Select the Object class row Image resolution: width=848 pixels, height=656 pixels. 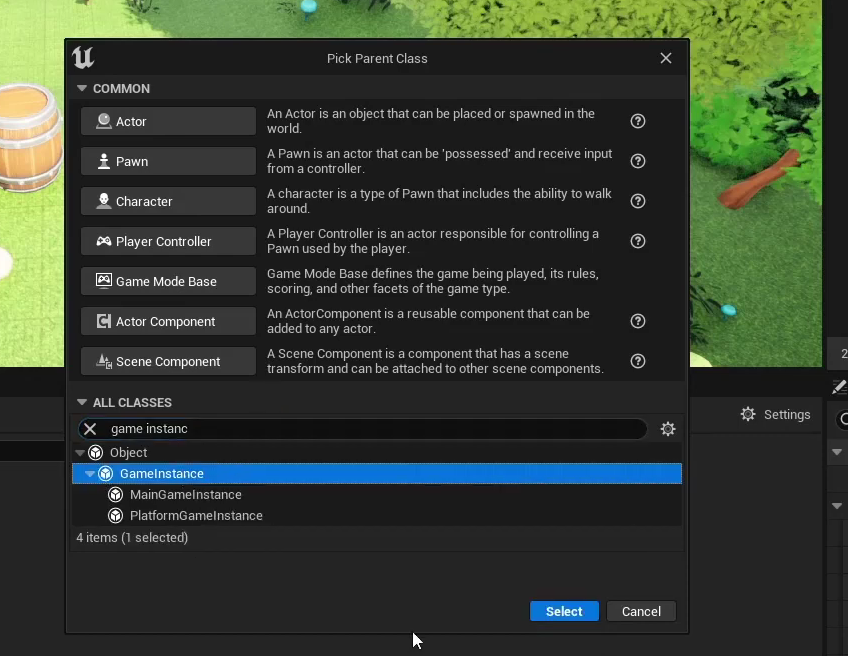coord(377,453)
